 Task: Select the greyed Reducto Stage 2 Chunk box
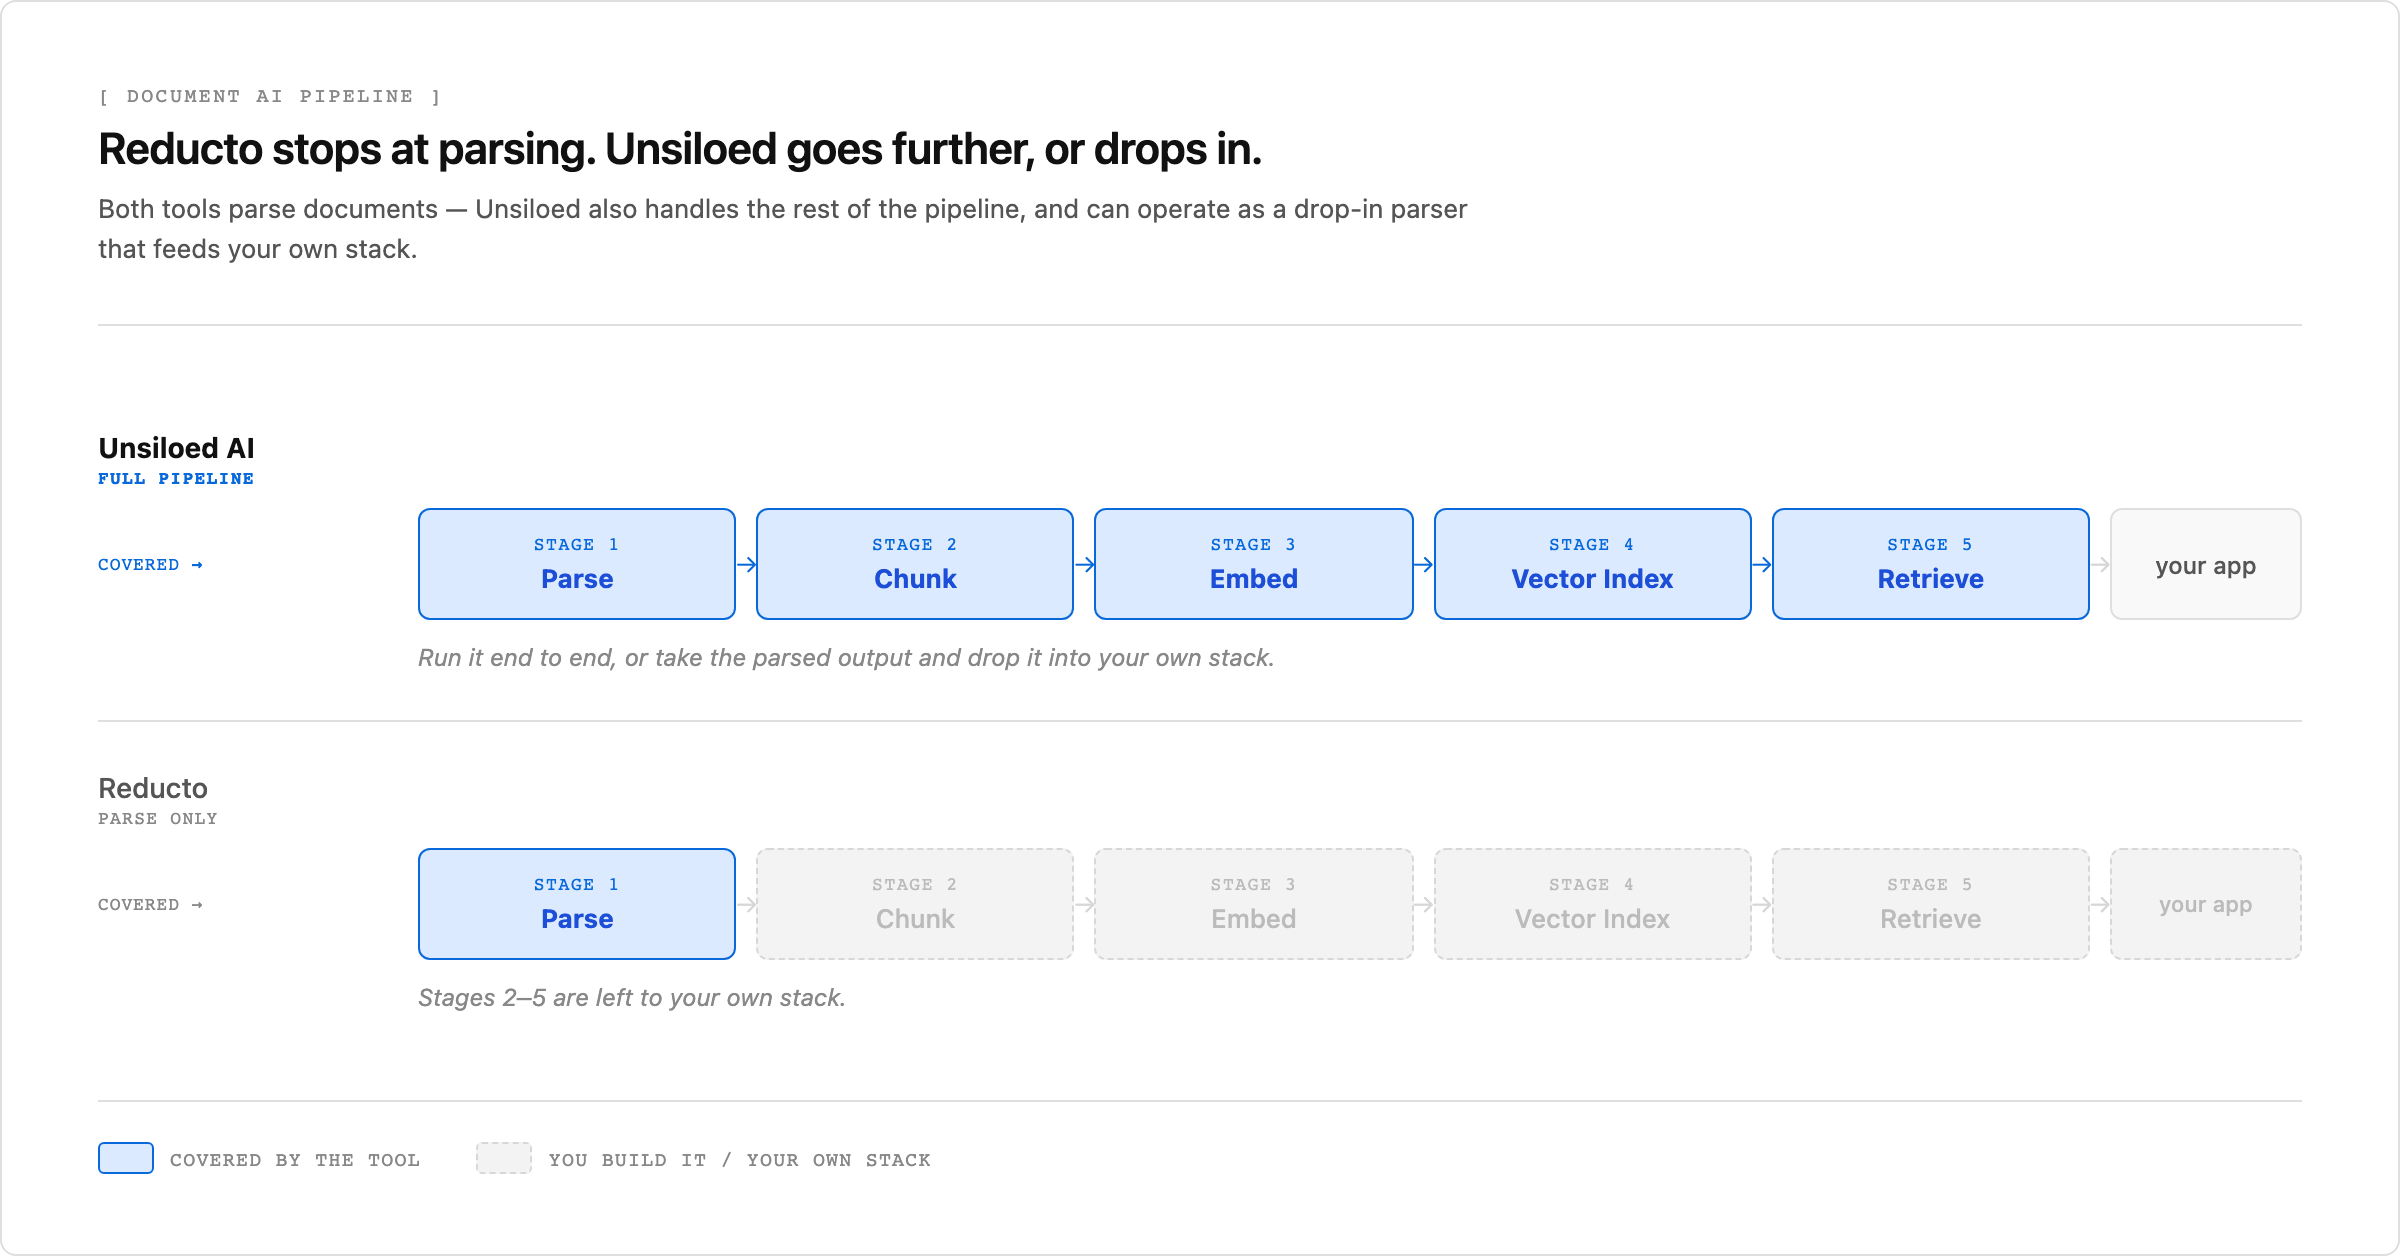click(x=915, y=904)
